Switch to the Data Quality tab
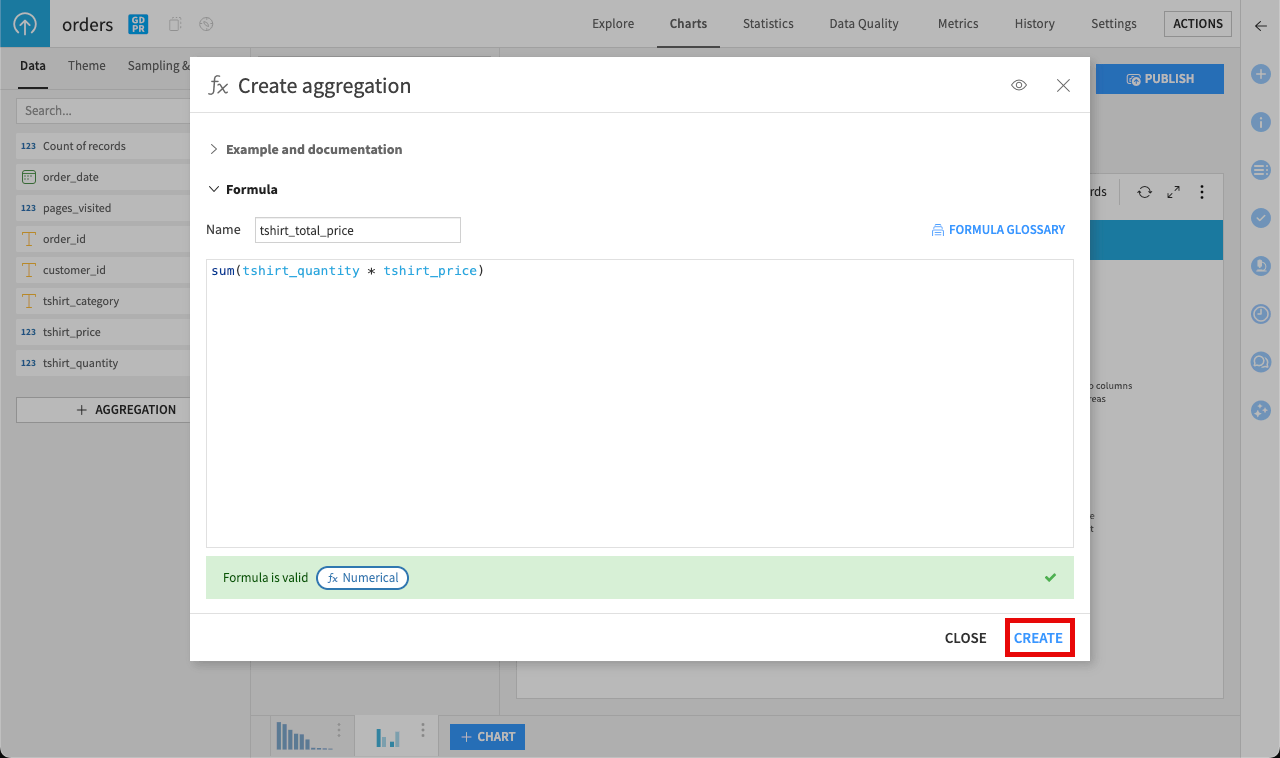This screenshot has height=758, width=1280. [863, 23]
